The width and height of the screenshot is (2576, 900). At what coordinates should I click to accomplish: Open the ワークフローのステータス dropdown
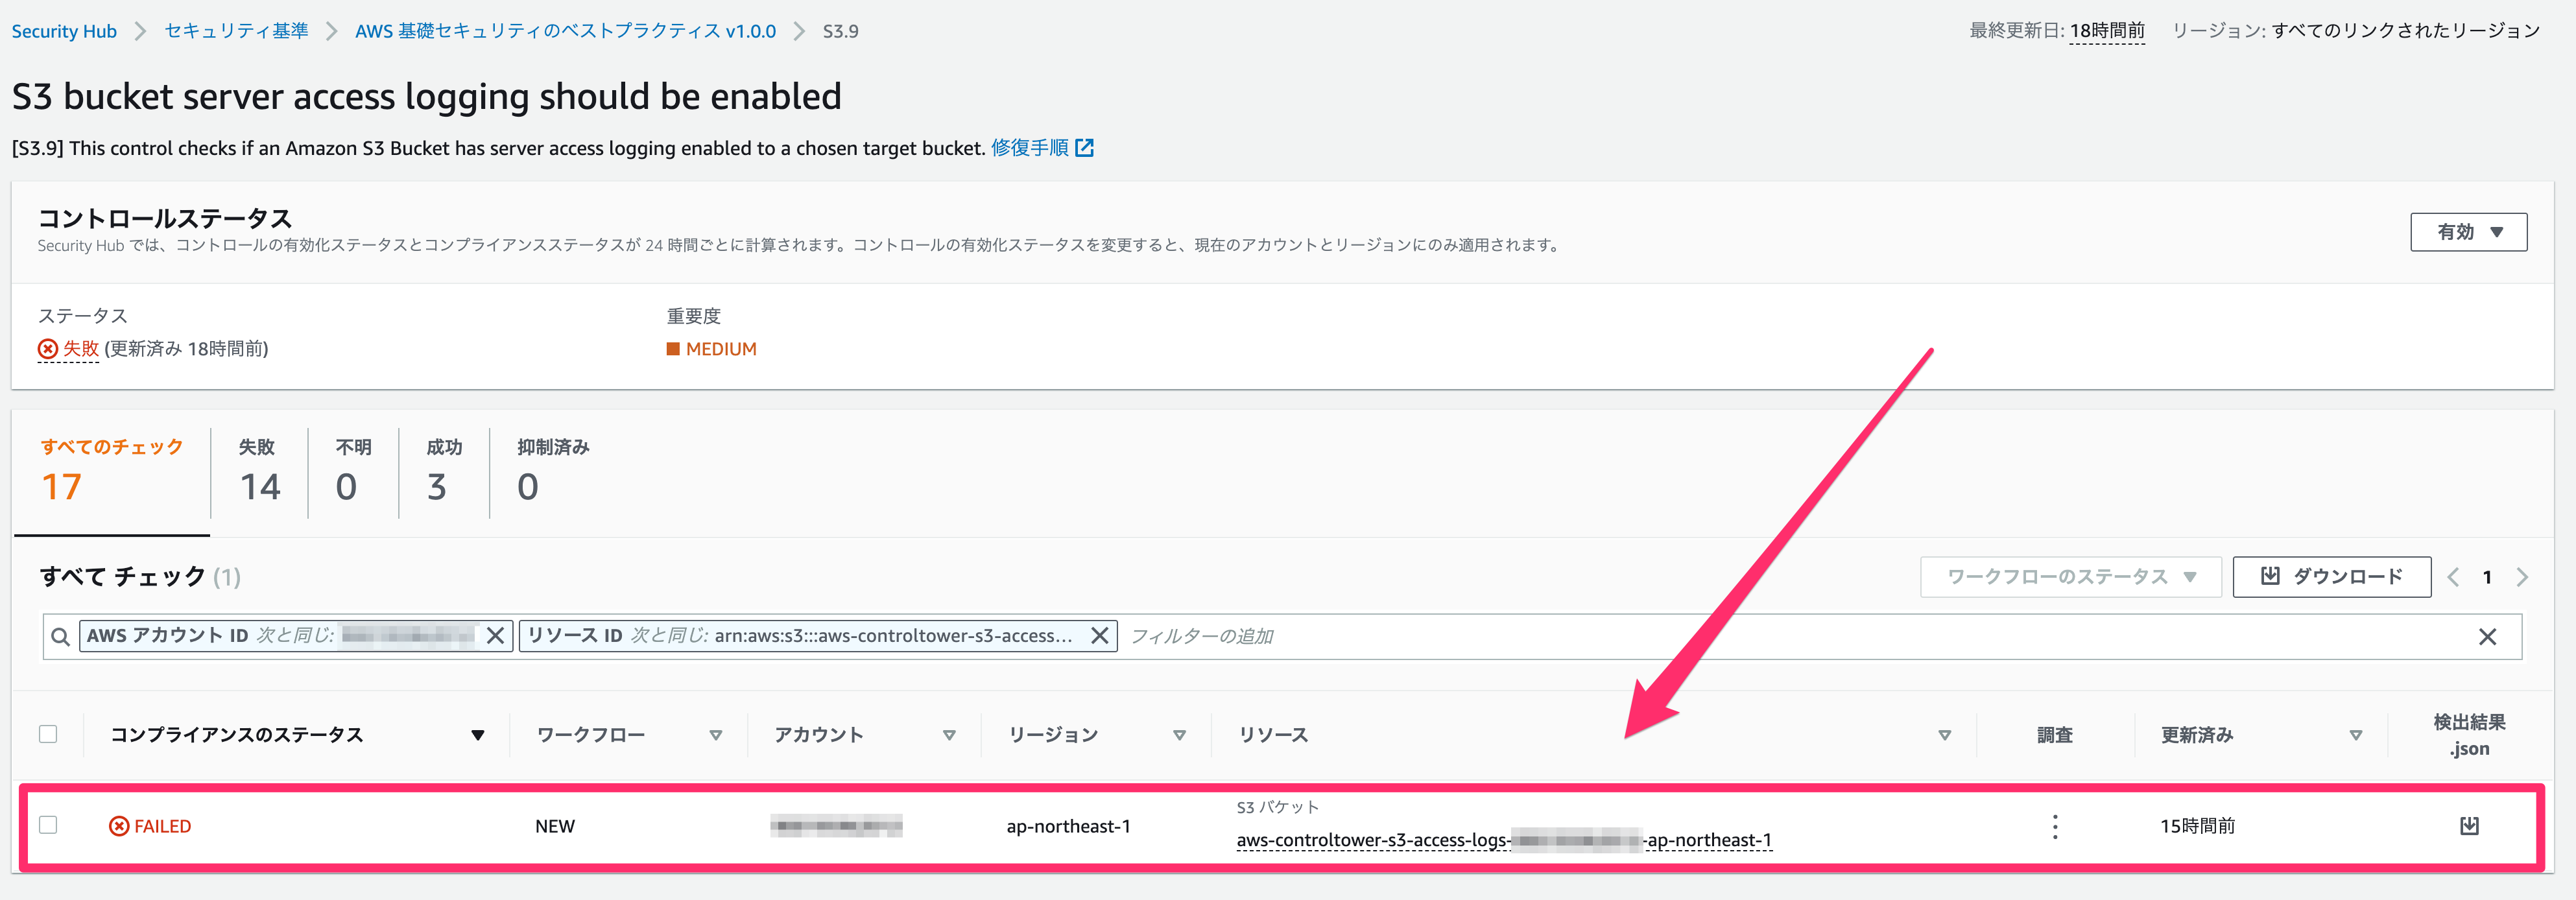point(2070,577)
